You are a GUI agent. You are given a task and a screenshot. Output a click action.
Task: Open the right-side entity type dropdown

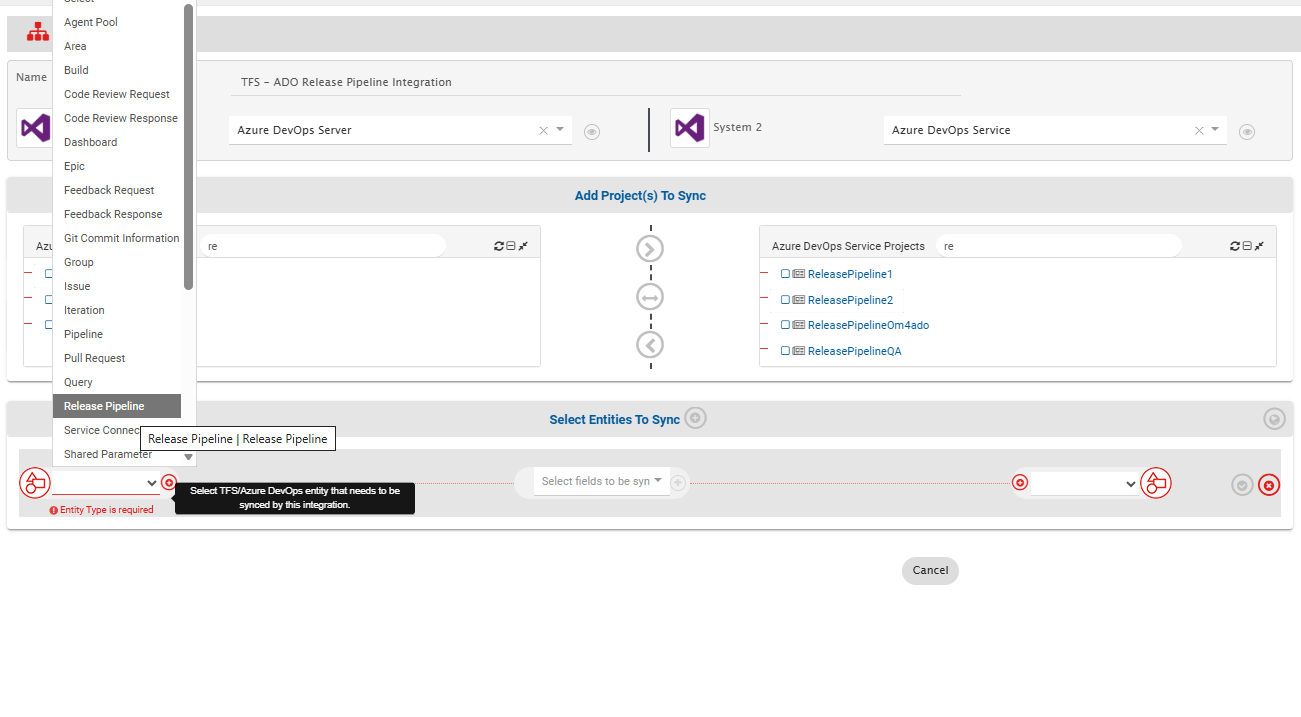(1084, 484)
